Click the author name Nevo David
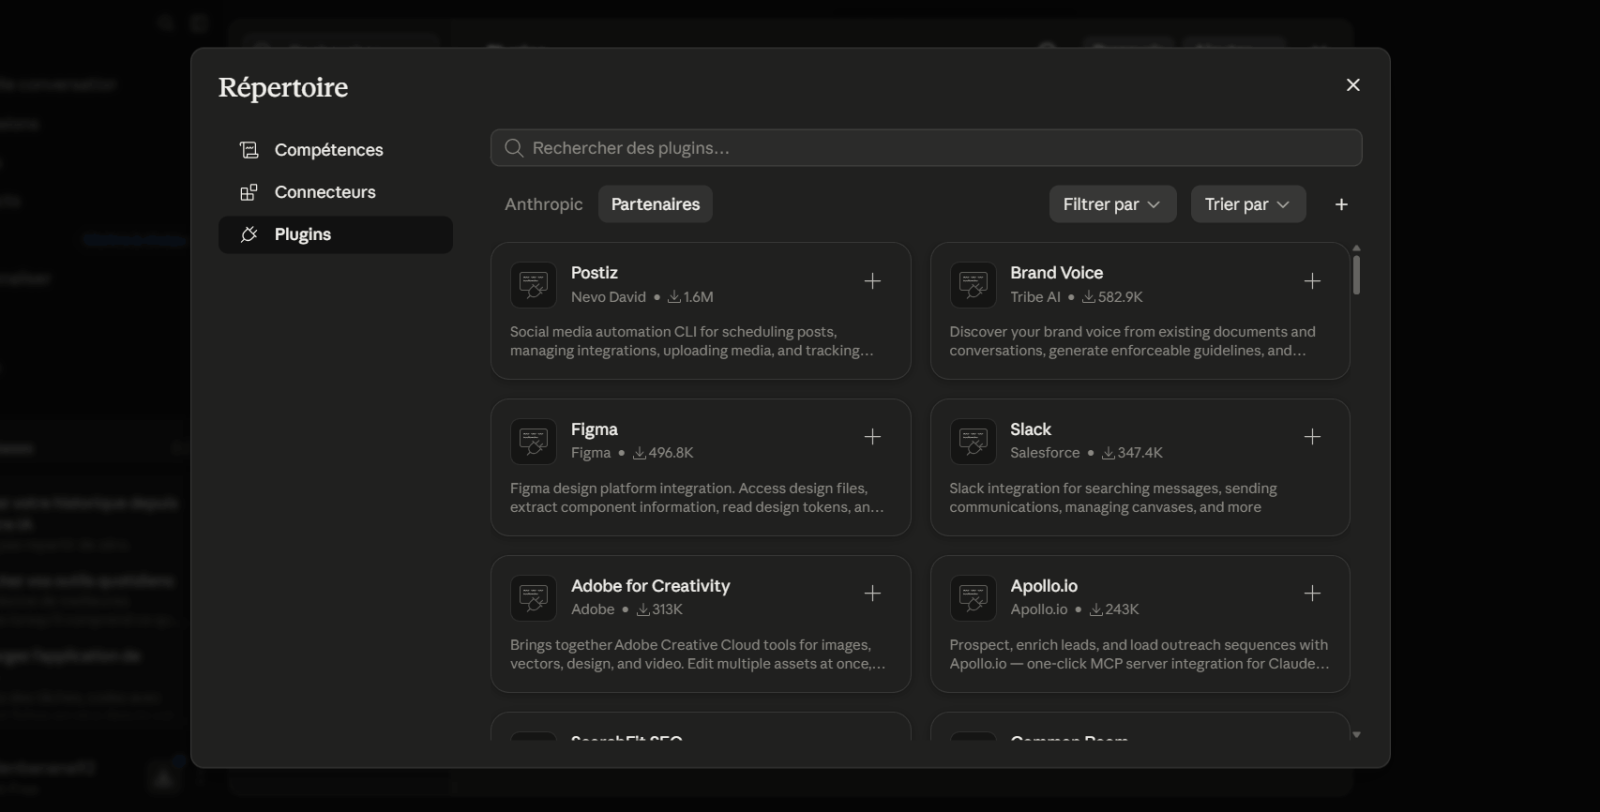1600x812 pixels. 608,297
